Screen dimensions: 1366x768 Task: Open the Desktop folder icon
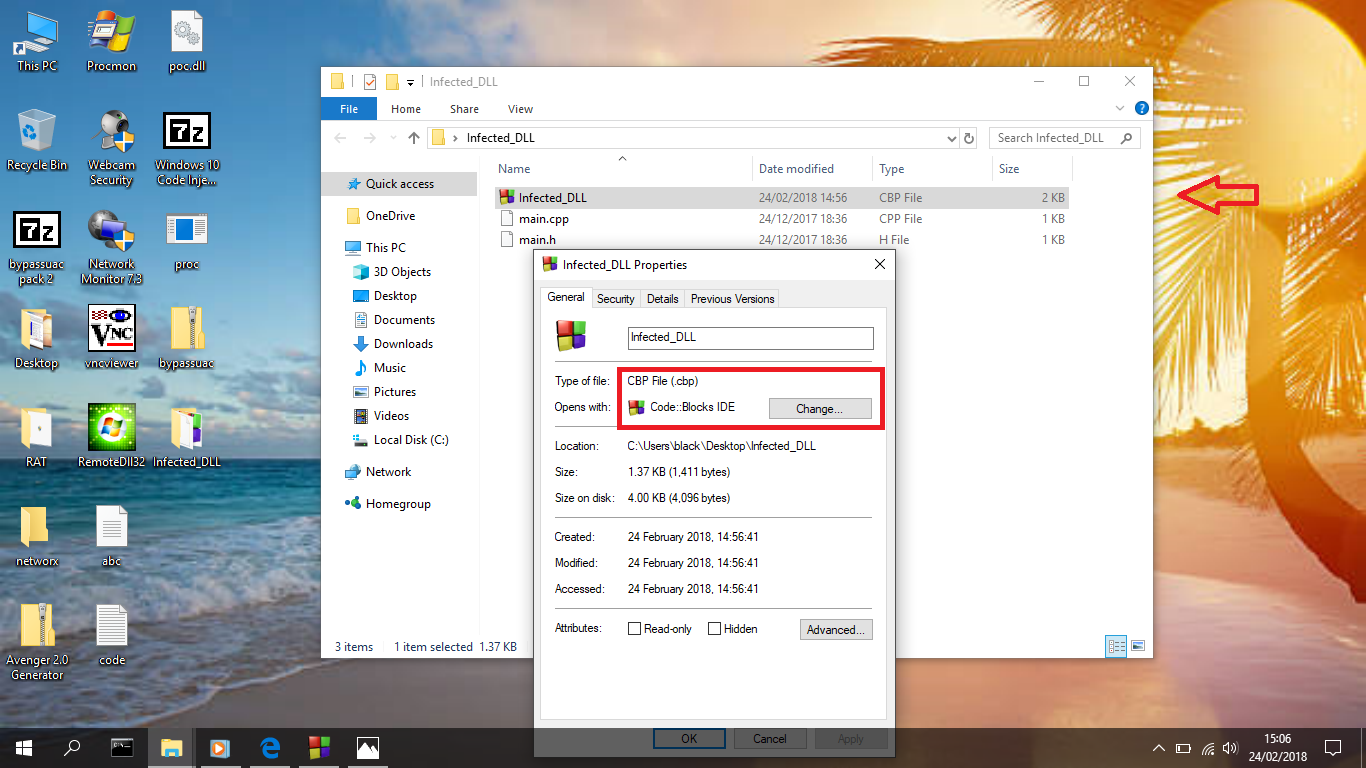[x=37, y=338]
